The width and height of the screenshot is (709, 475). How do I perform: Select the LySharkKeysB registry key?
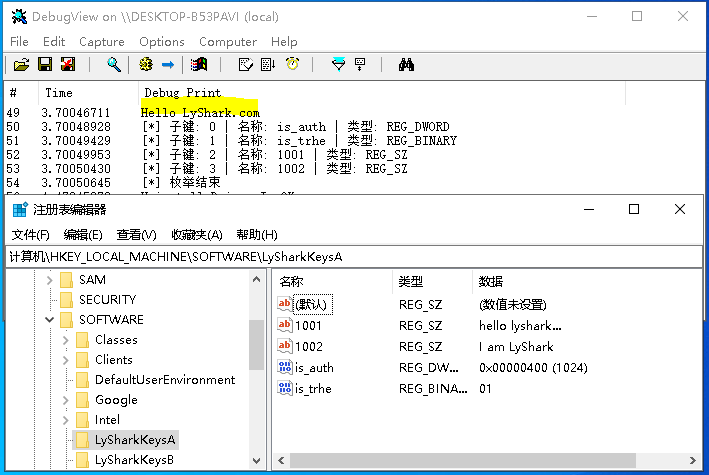click(134, 460)
